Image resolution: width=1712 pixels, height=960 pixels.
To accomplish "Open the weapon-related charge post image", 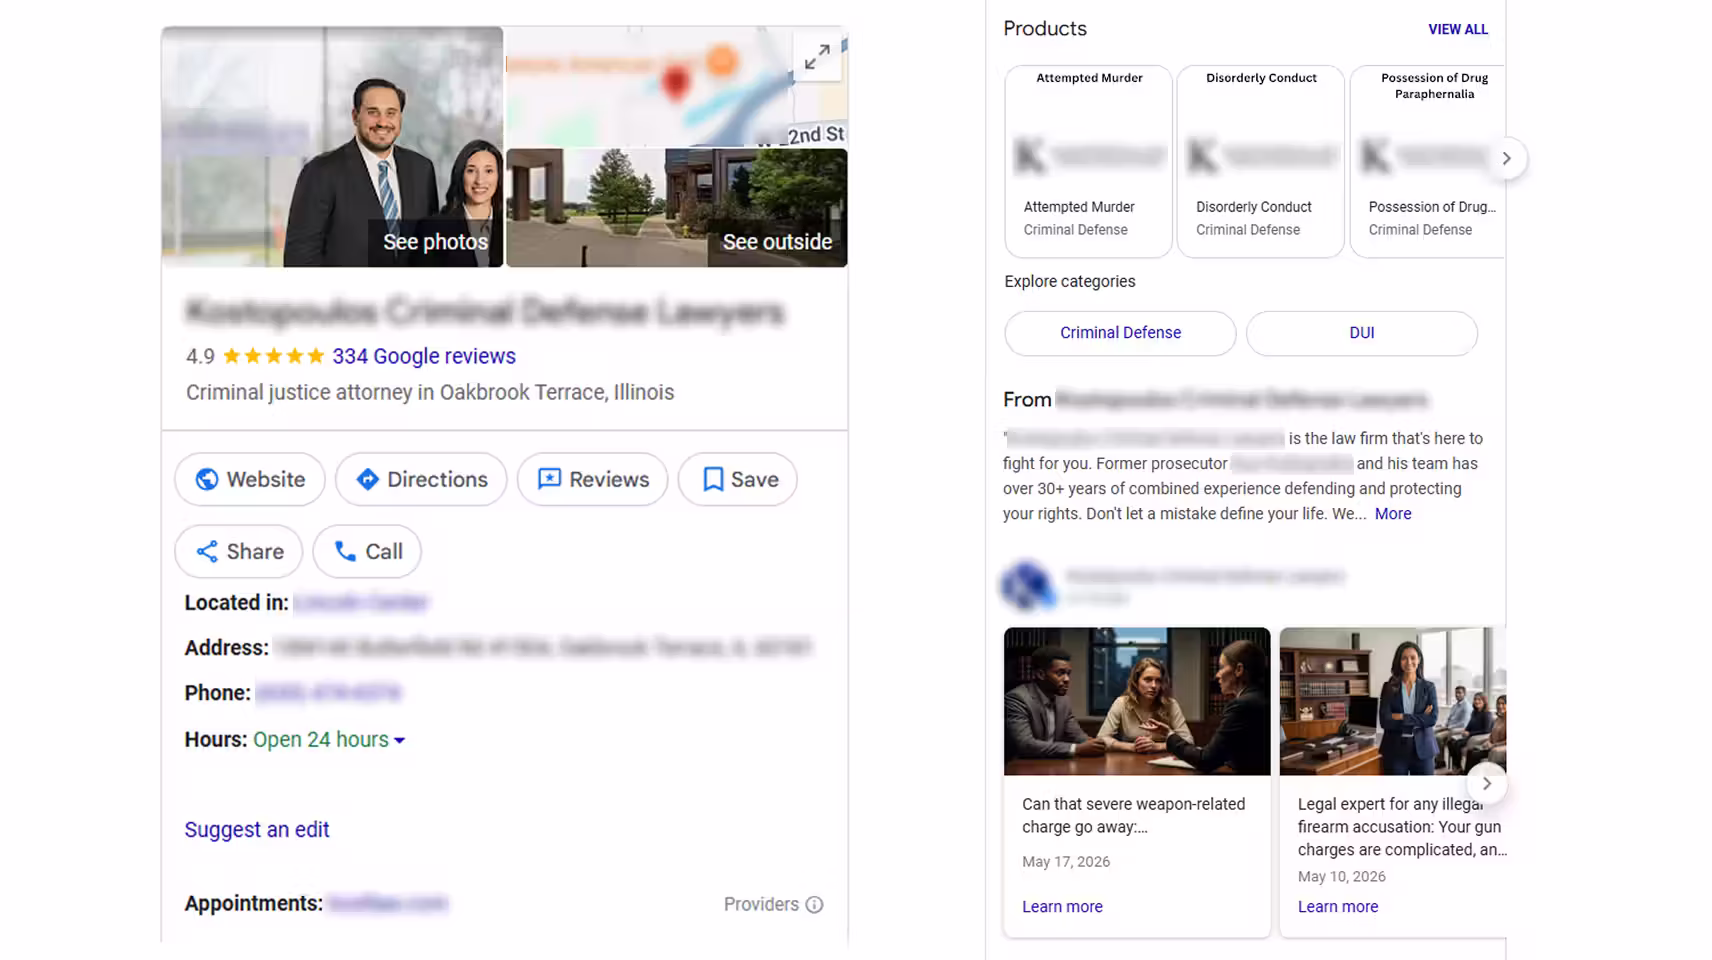I will pyautogui.click(x=1137, y=701).
